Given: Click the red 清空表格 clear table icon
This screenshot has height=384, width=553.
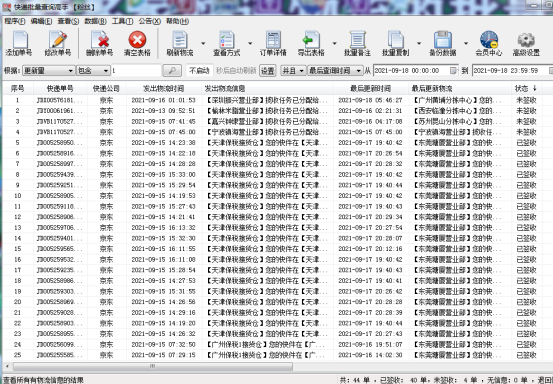Looking at the screenshot, I should pos(137,43).
